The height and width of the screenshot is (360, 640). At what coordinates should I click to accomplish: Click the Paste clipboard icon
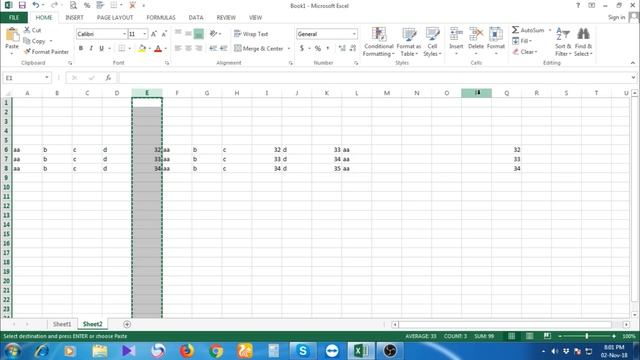(x=12, y=35)
